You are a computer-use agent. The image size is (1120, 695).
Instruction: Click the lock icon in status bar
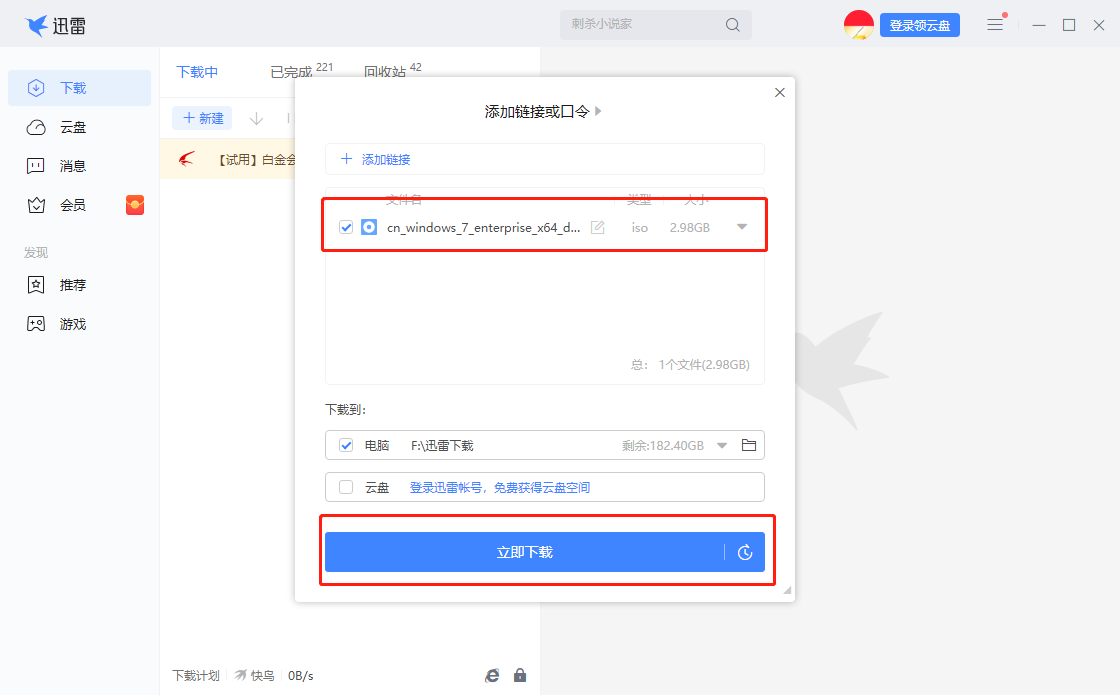tap(520, 675)
